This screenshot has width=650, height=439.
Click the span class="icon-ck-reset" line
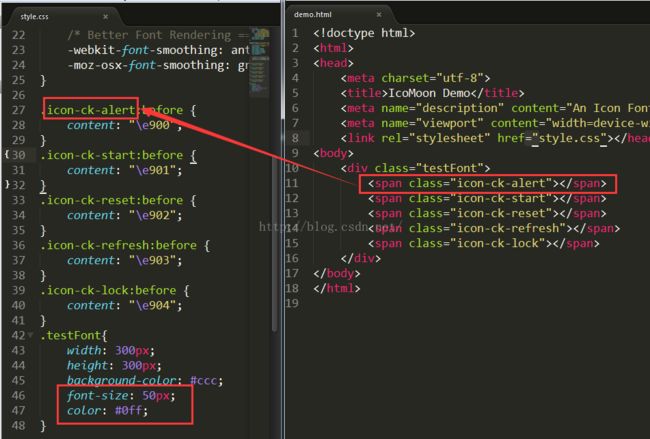pos(487,213)
